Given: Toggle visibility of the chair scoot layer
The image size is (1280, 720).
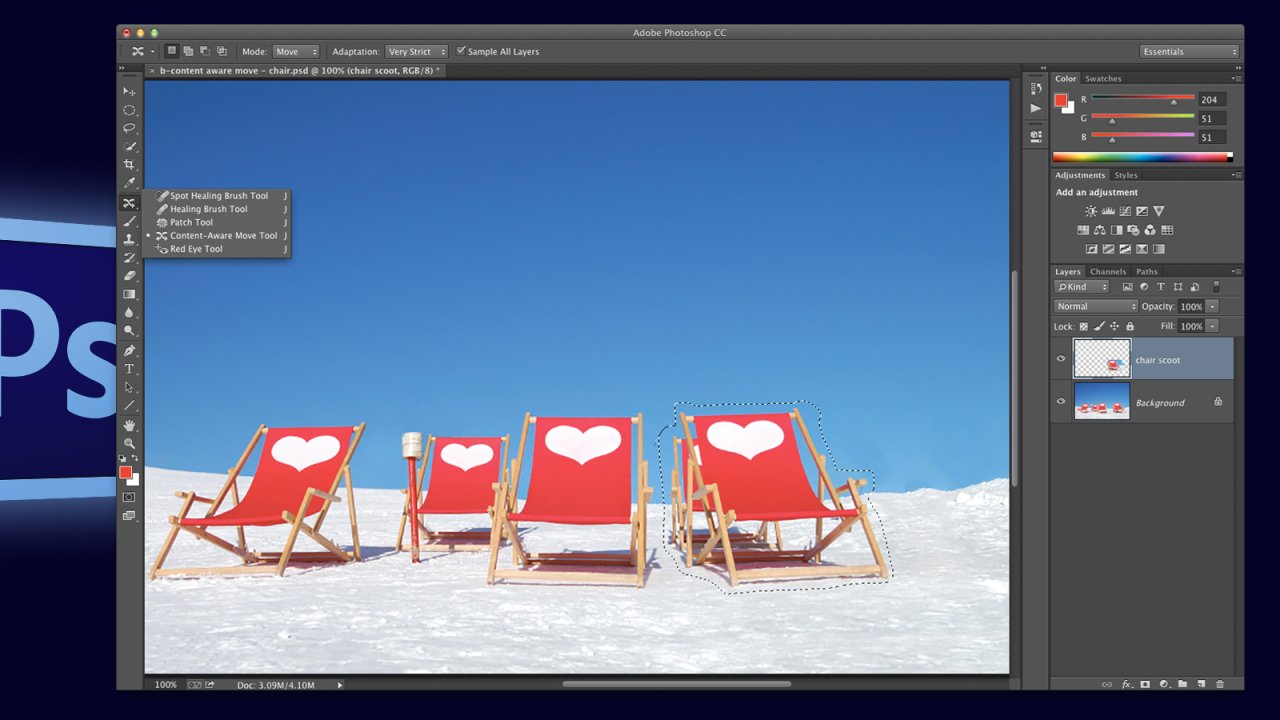Looking at the screenshot, I should (1062, 358).
